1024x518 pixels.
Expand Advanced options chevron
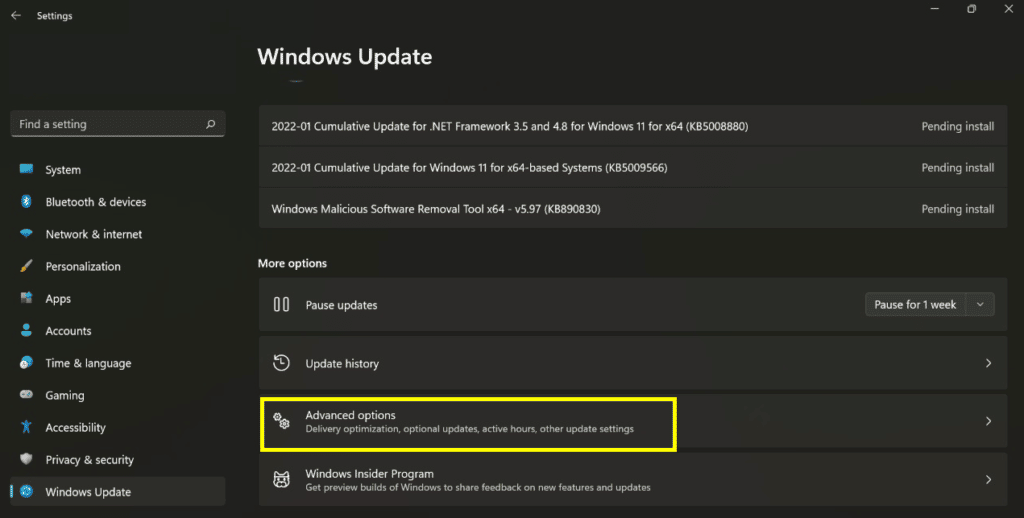(988, 422)
